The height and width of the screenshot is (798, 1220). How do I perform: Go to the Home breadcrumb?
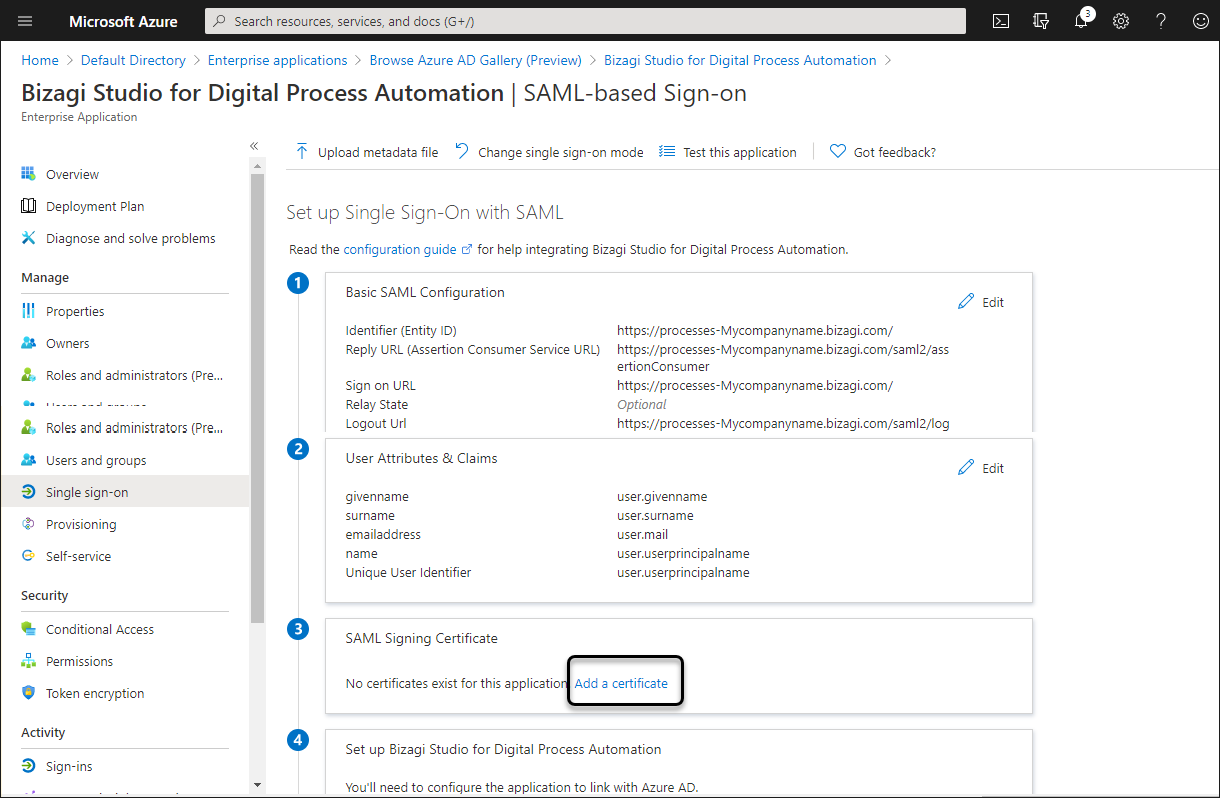(40, 60)
